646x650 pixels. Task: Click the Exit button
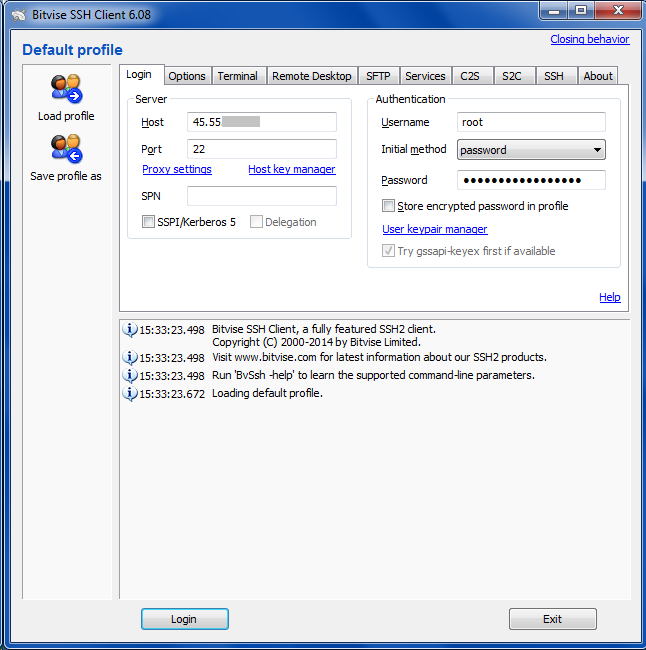point(553,619)
